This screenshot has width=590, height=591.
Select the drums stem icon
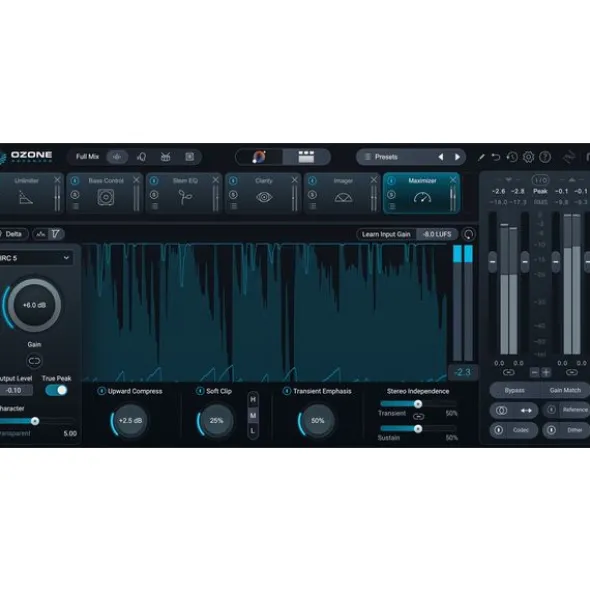tap(166, 157)
